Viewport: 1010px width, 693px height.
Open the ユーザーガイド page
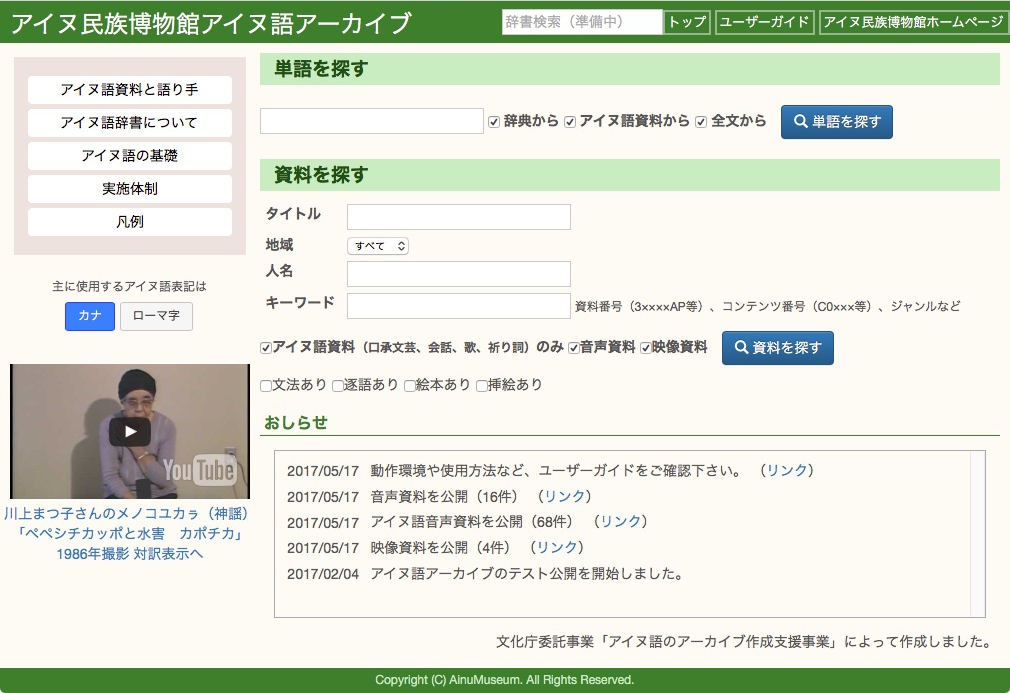point(764,22)
